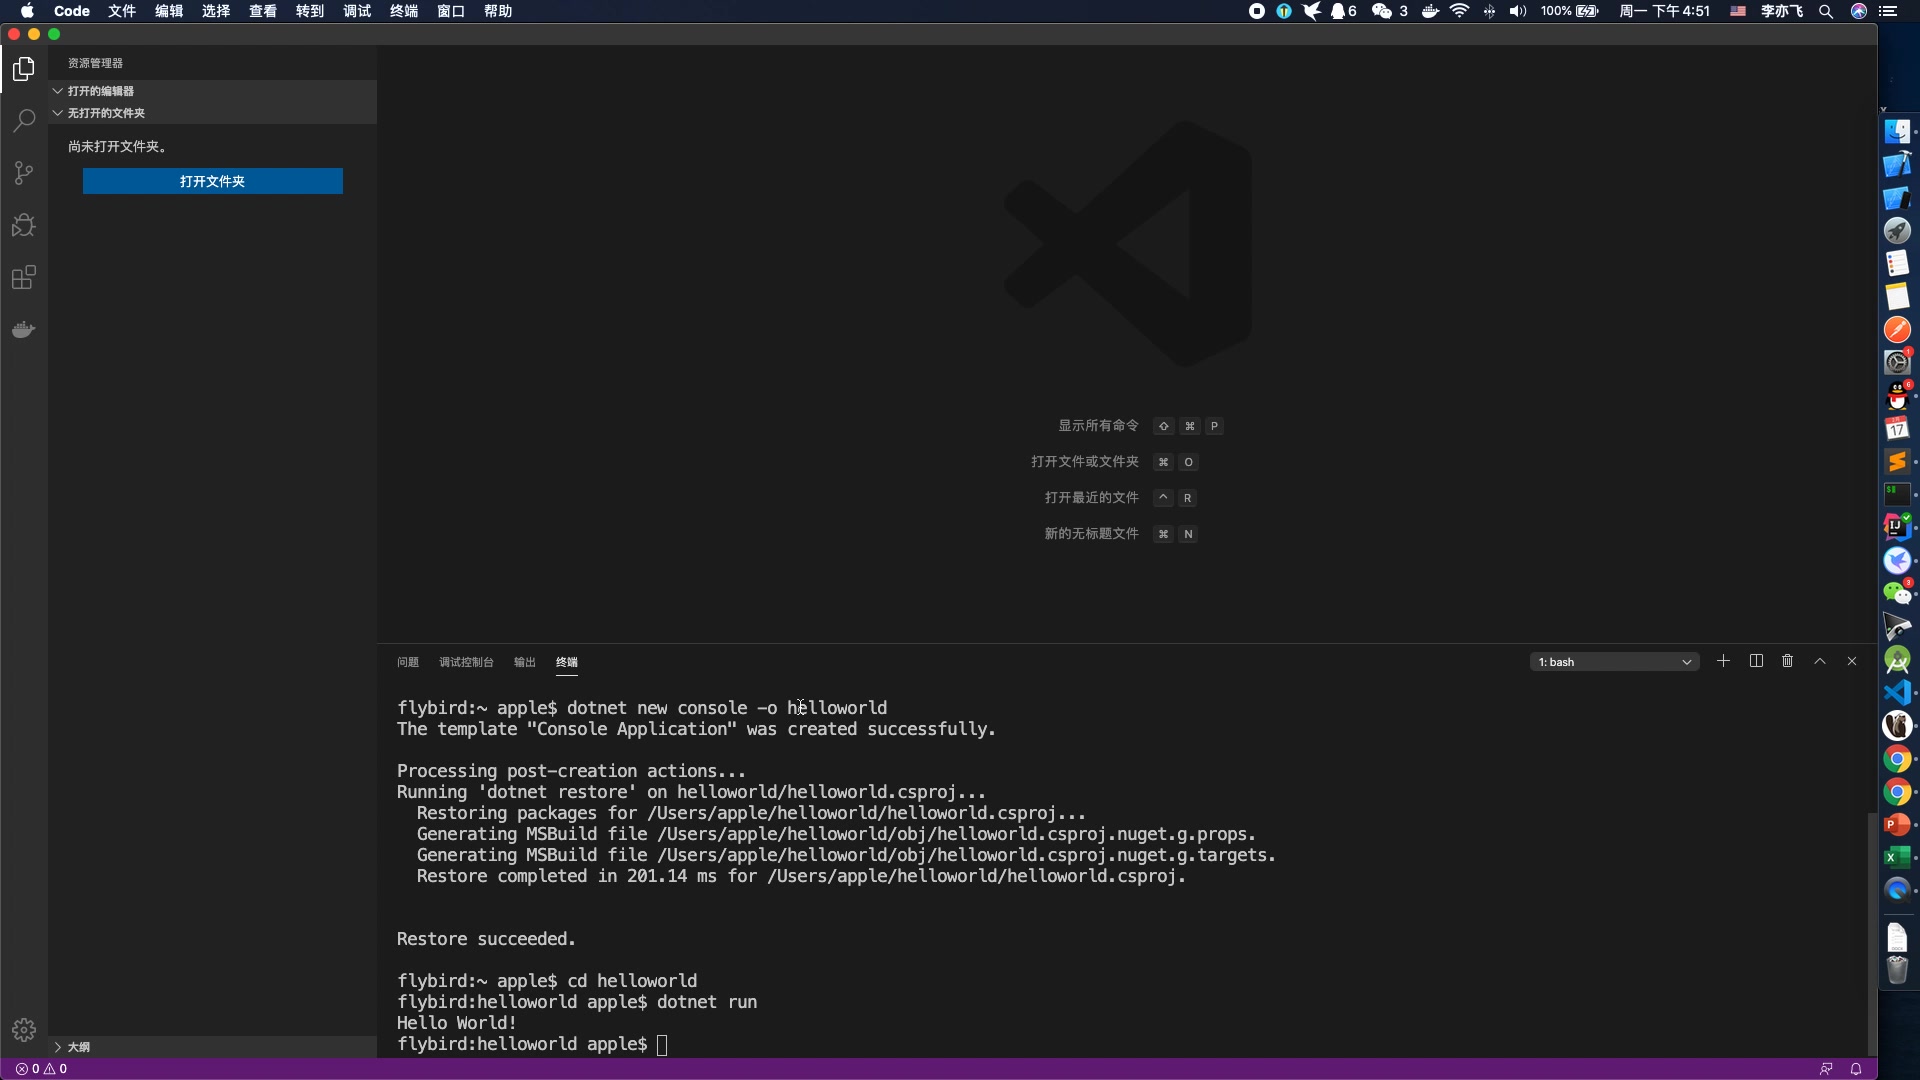Open the Extensions view

pyautogui.click(x=24, y=277)
